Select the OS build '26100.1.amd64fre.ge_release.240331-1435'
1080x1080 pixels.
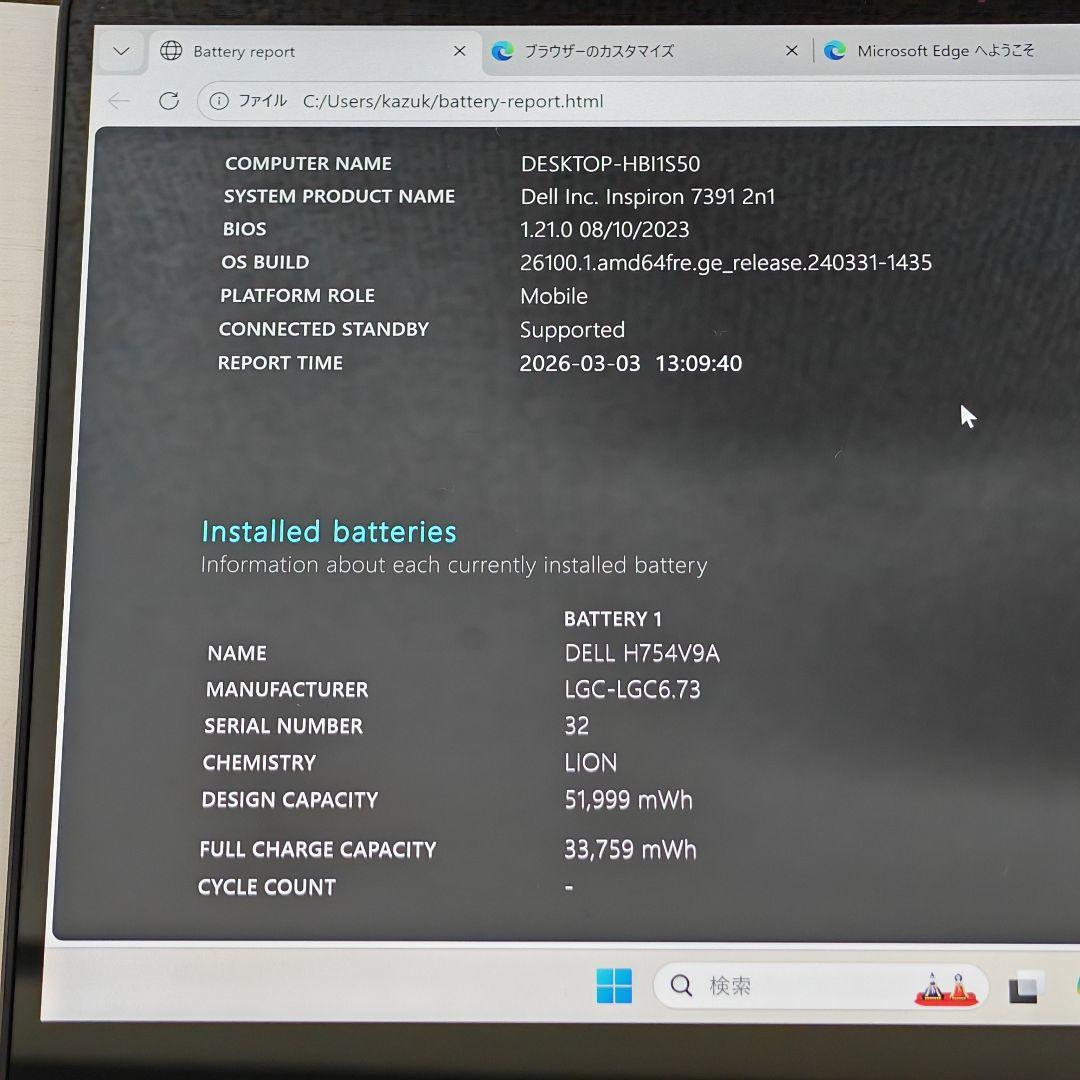tap(726, 262)
